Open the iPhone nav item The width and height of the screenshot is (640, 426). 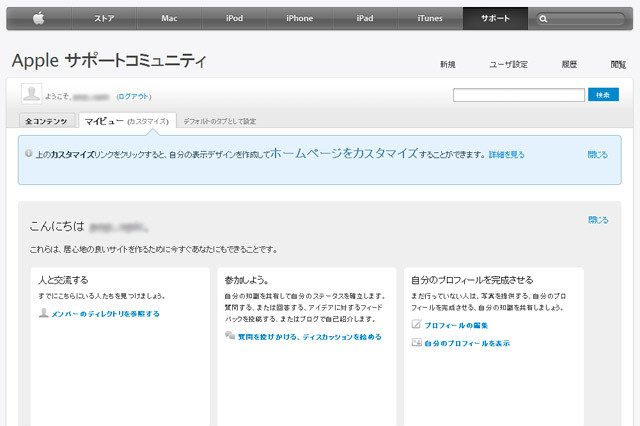[300, 18]
